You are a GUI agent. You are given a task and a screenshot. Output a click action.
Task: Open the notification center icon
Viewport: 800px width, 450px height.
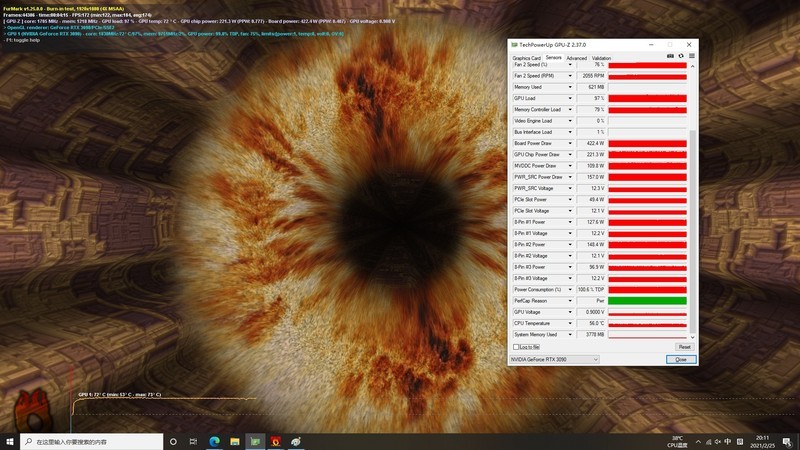787,442
